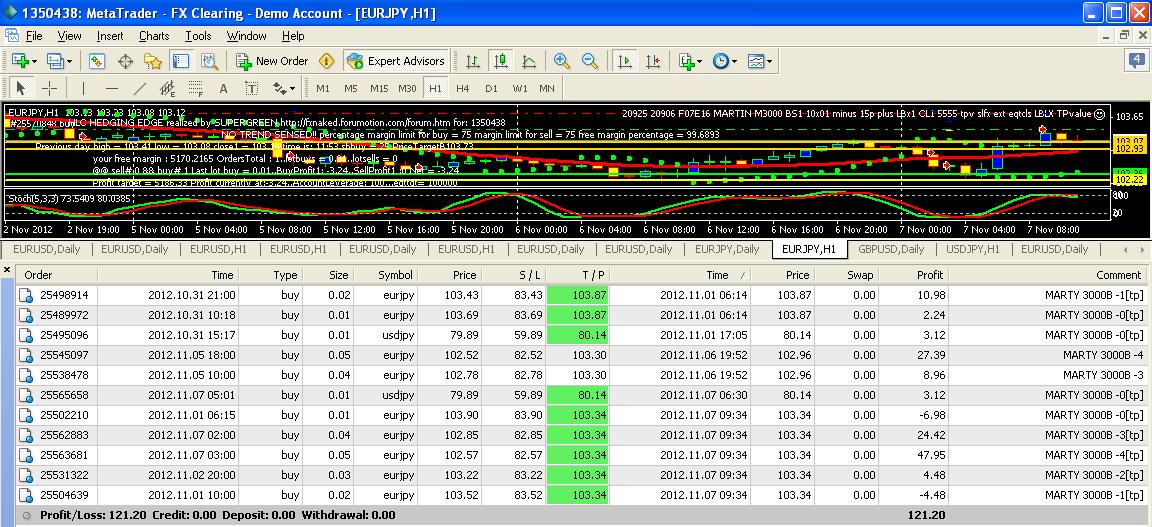This screenshot has height=527, width=1152.
Task: Switch timeframe to H4
Action: [463, 88]
